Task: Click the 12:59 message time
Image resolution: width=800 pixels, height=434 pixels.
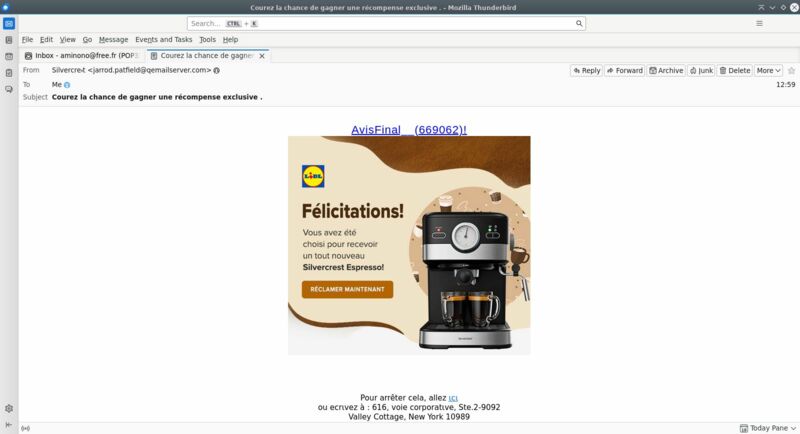Action: (785, 85)
